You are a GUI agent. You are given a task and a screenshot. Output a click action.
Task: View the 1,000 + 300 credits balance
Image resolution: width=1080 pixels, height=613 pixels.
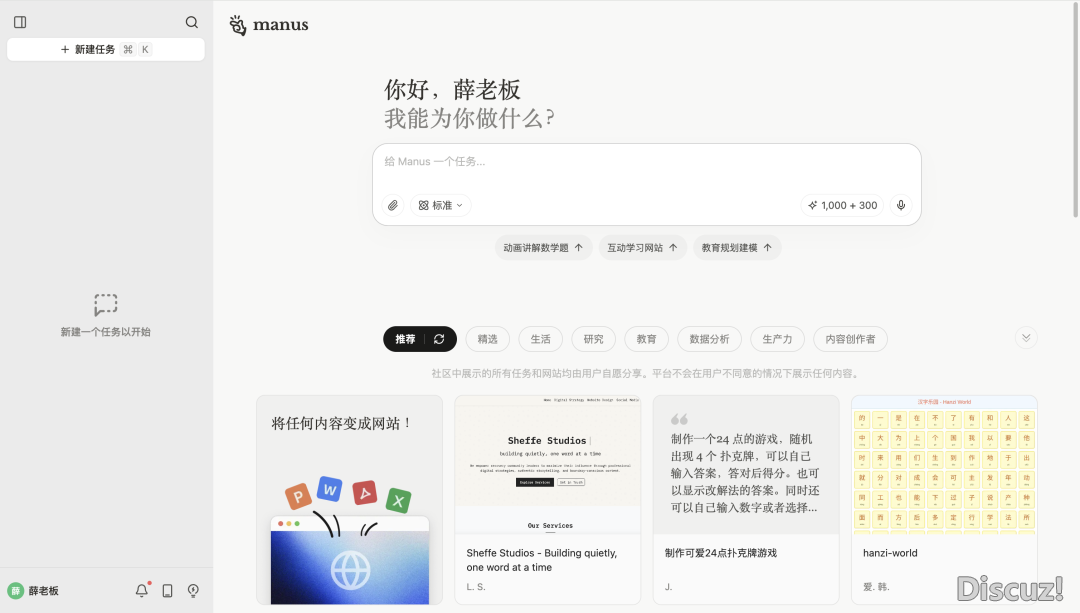[841, 205]
